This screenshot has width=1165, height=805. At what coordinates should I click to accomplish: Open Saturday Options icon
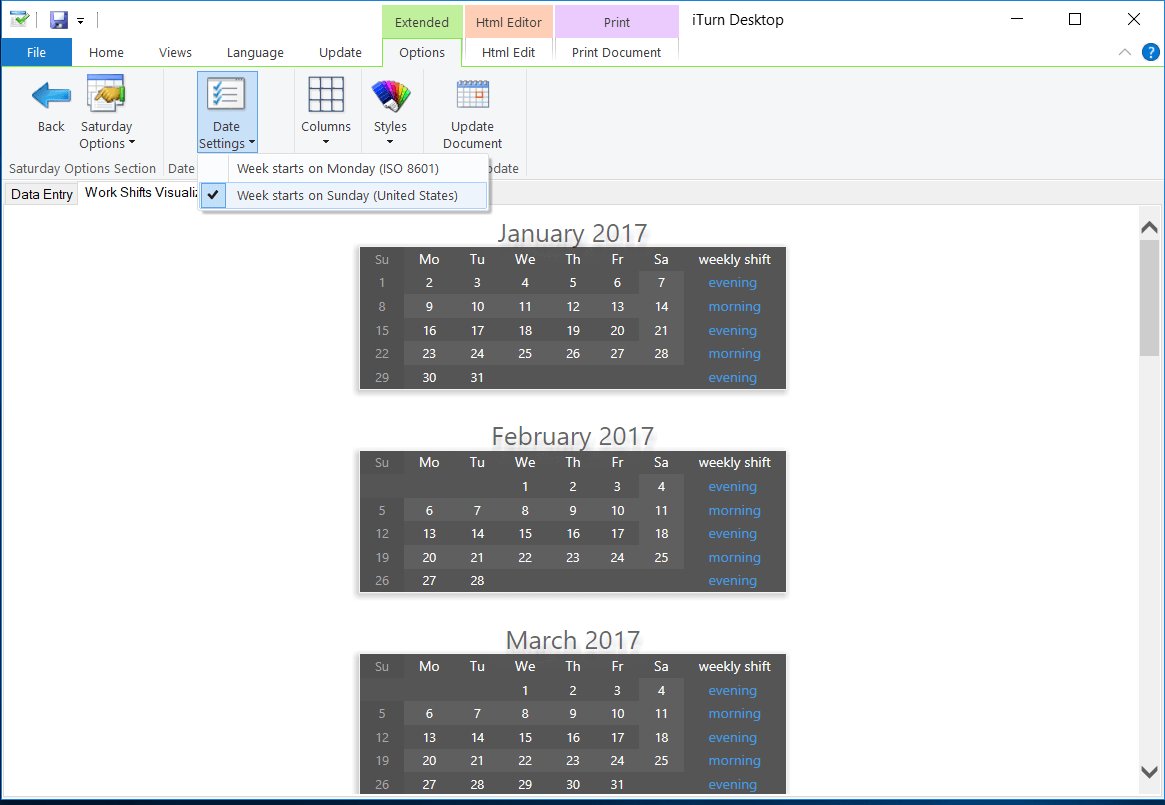pos(106,96)
